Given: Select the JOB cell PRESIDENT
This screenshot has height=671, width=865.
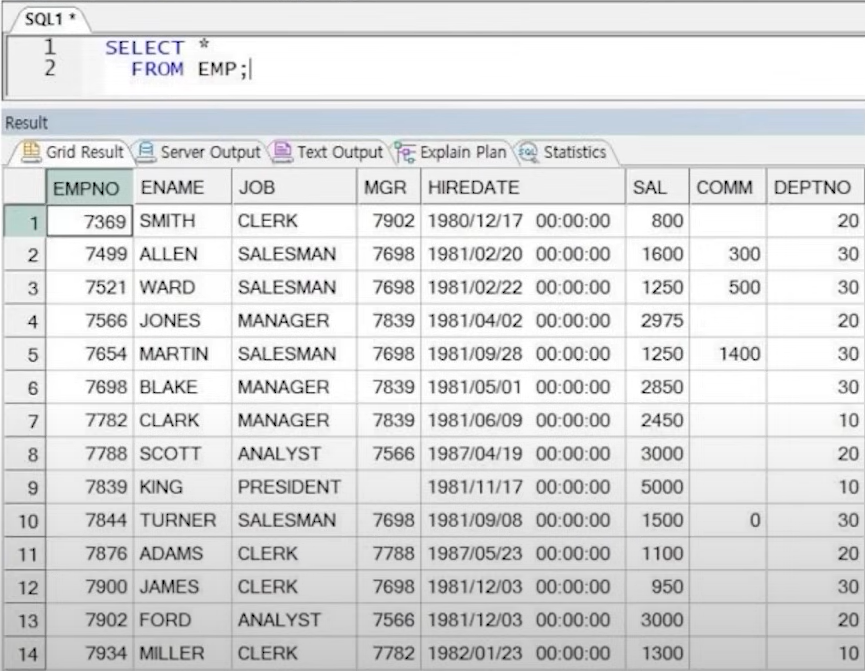Looking at the screenshot, I should (x=295, y=487).
